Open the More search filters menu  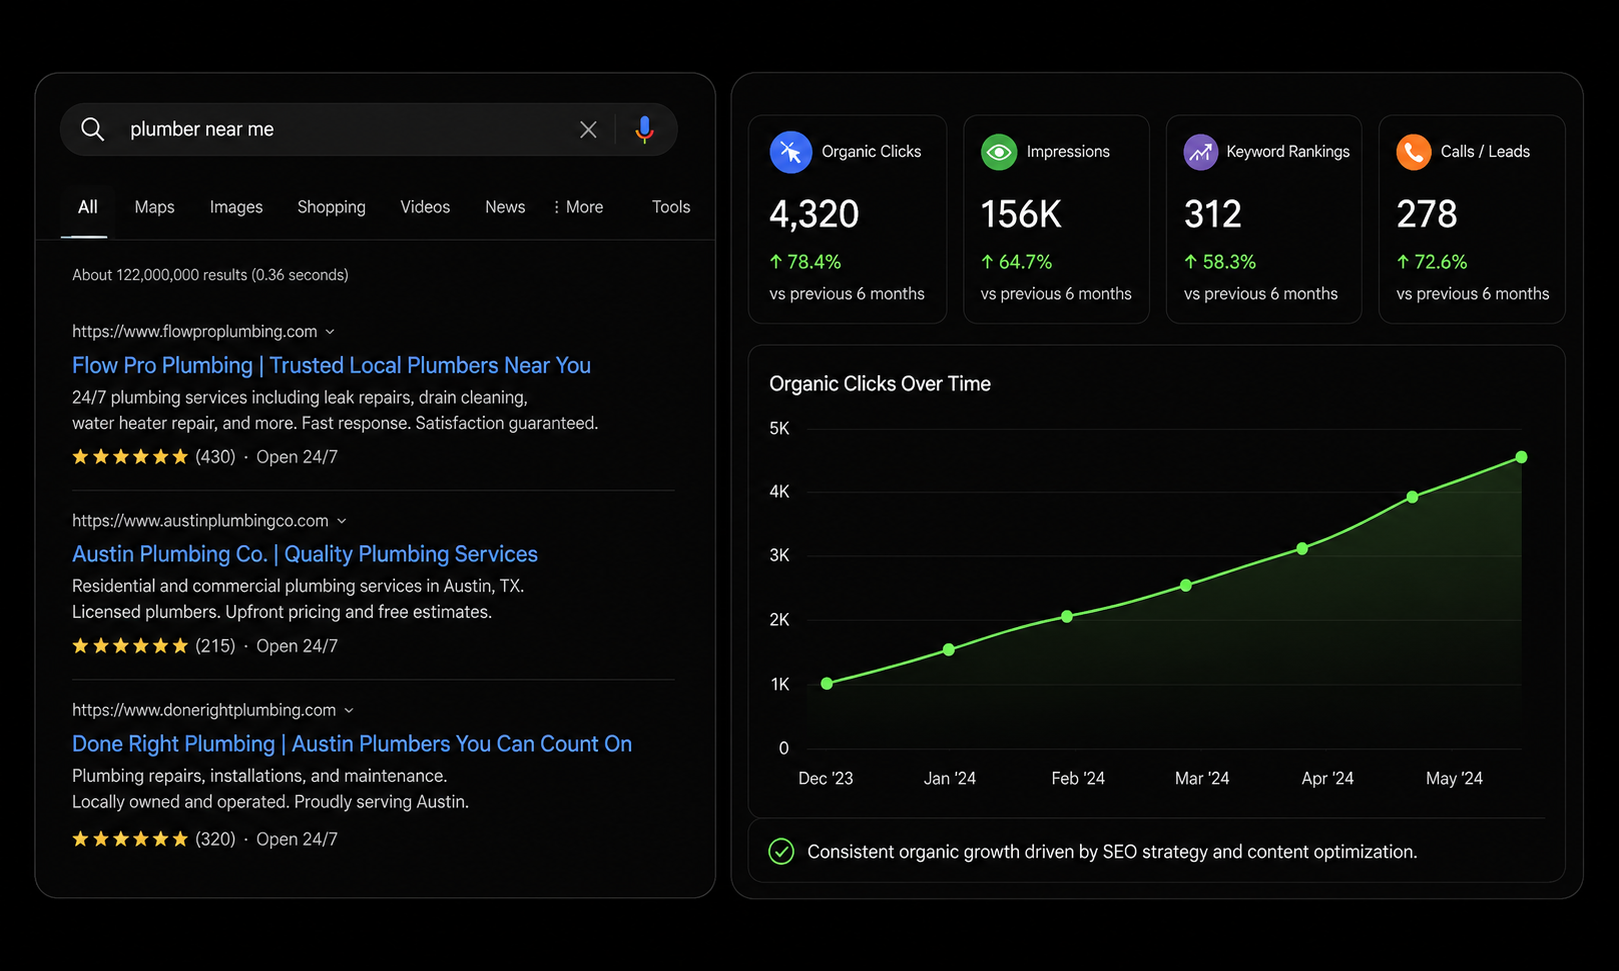coord(578,207)
